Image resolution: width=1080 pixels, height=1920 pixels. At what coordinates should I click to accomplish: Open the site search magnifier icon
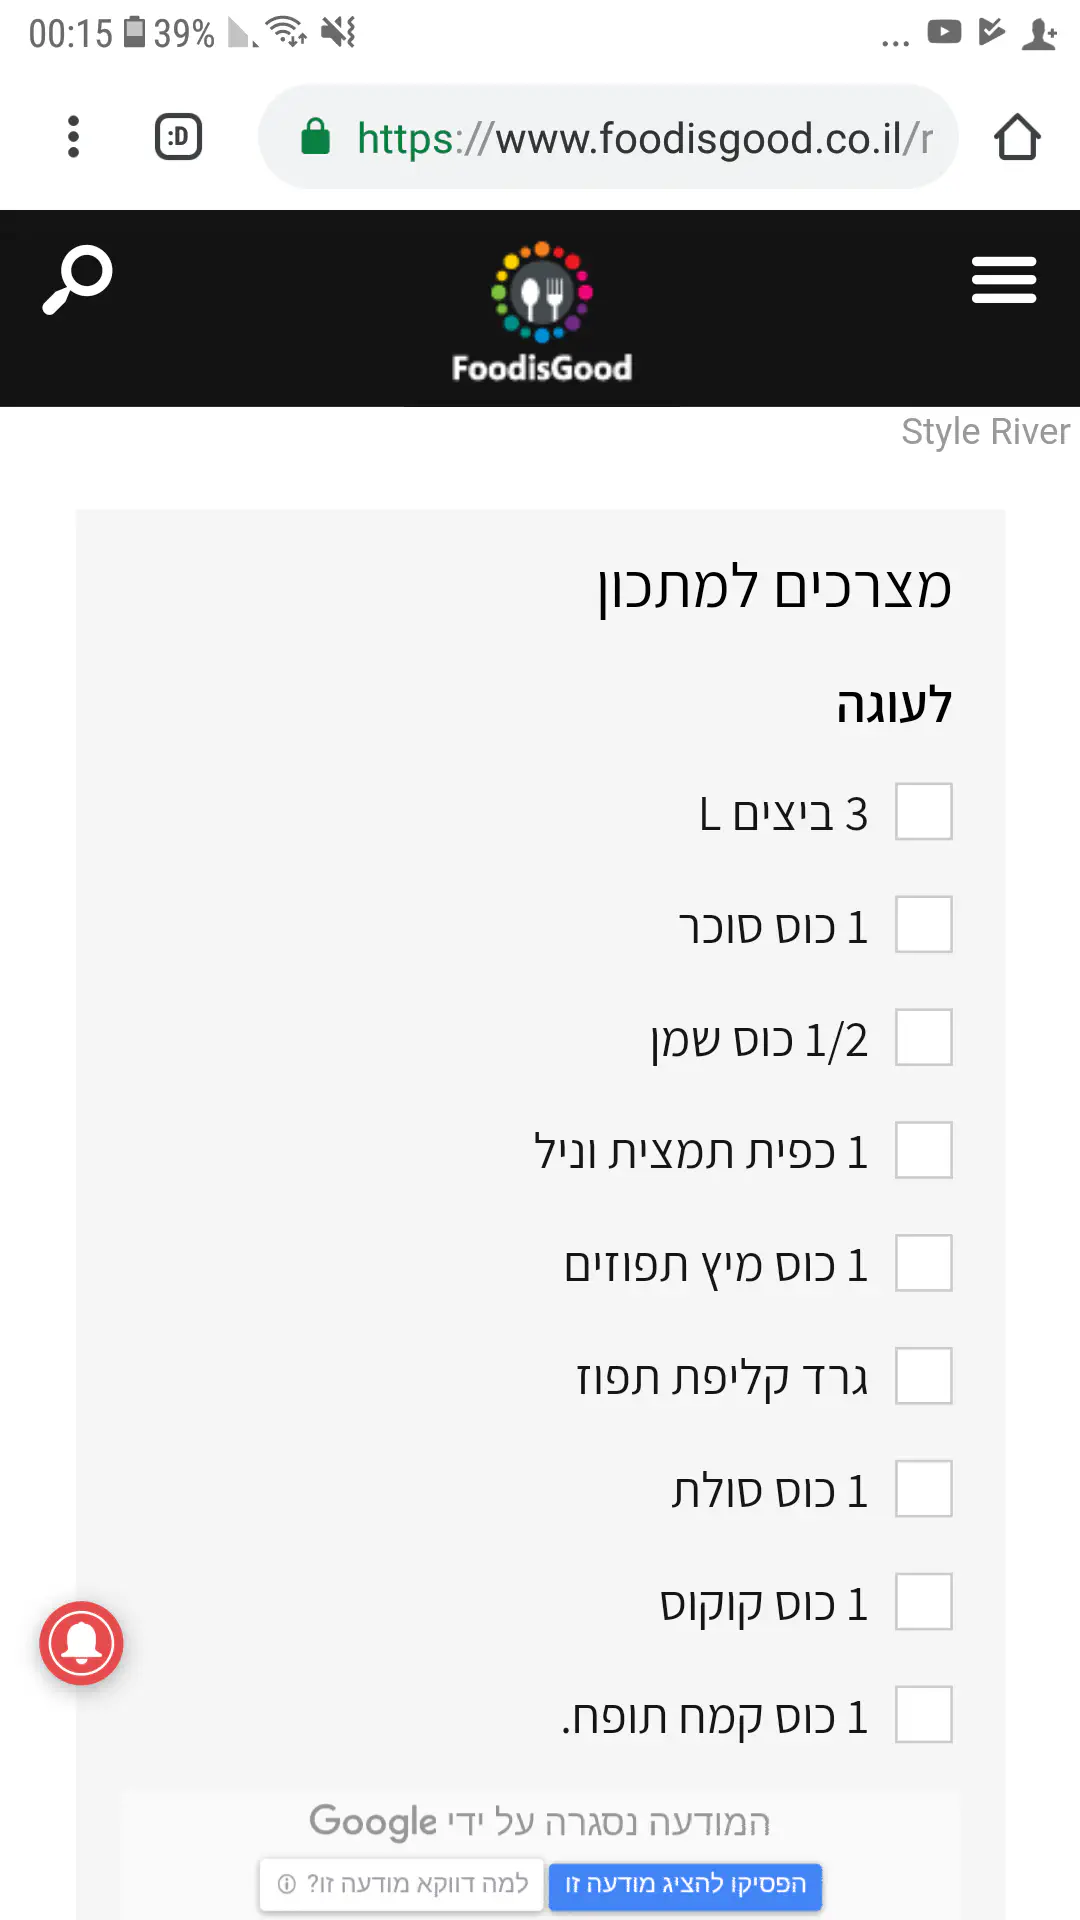(77, 279)
